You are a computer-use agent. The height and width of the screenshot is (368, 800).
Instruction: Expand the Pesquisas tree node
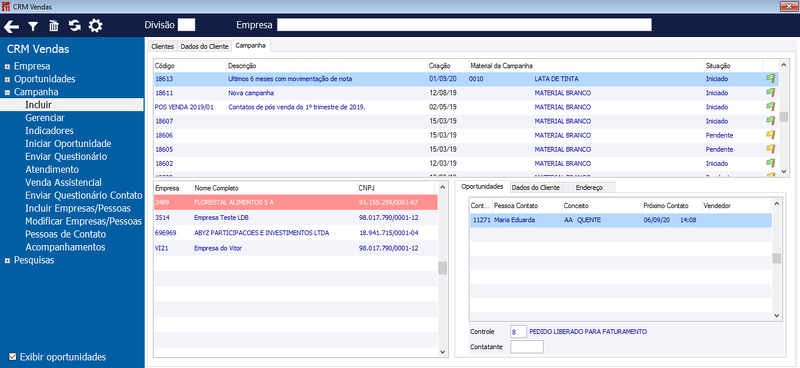click(7, 260)
